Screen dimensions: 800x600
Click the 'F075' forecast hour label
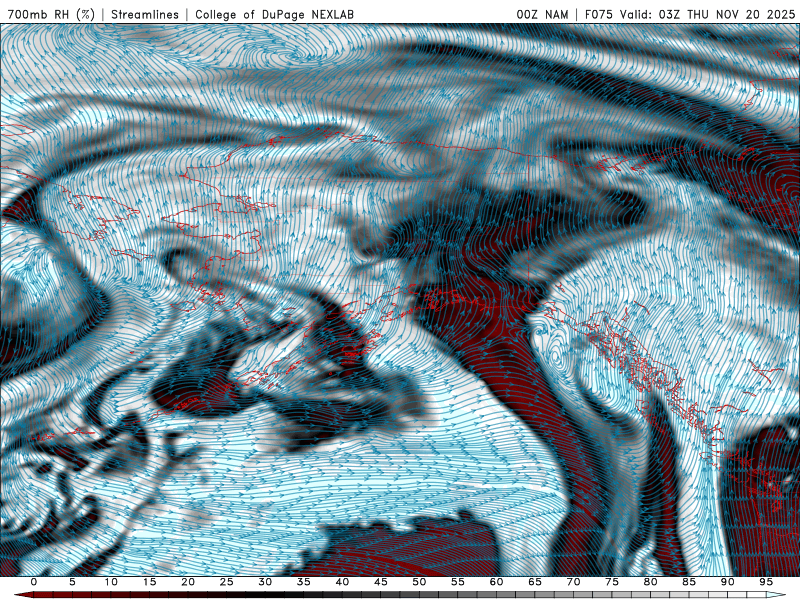tap(599, 14)
